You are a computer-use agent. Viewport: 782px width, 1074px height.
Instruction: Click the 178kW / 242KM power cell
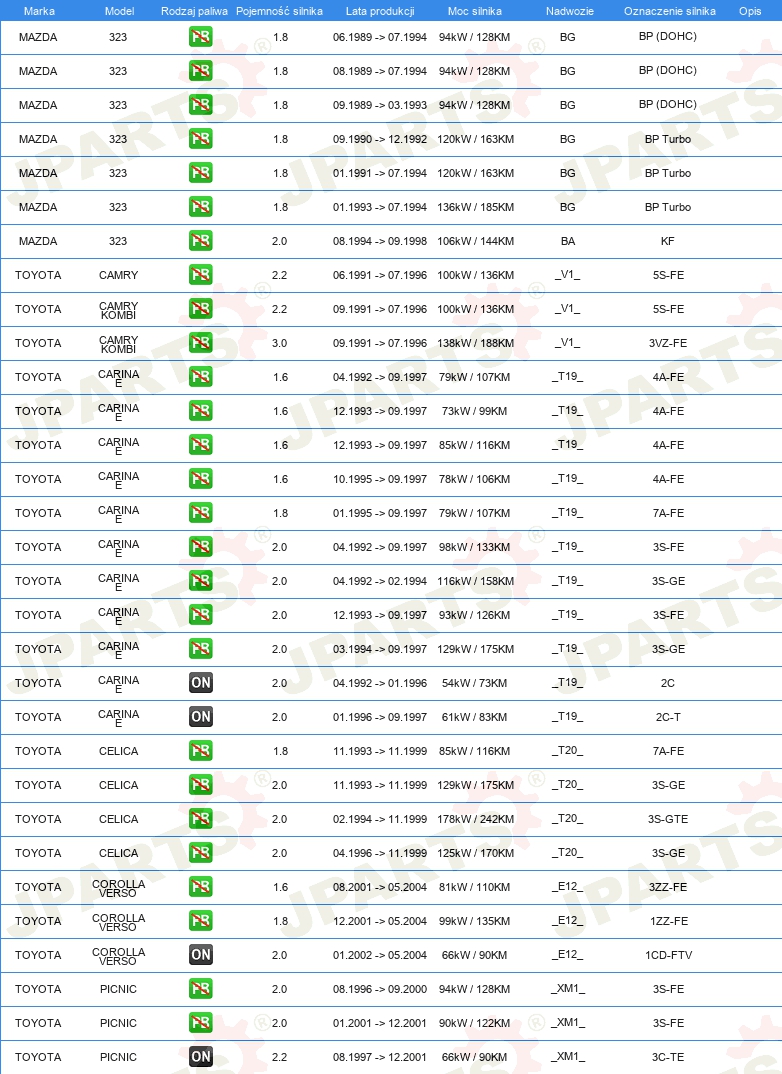click(475, 819)
